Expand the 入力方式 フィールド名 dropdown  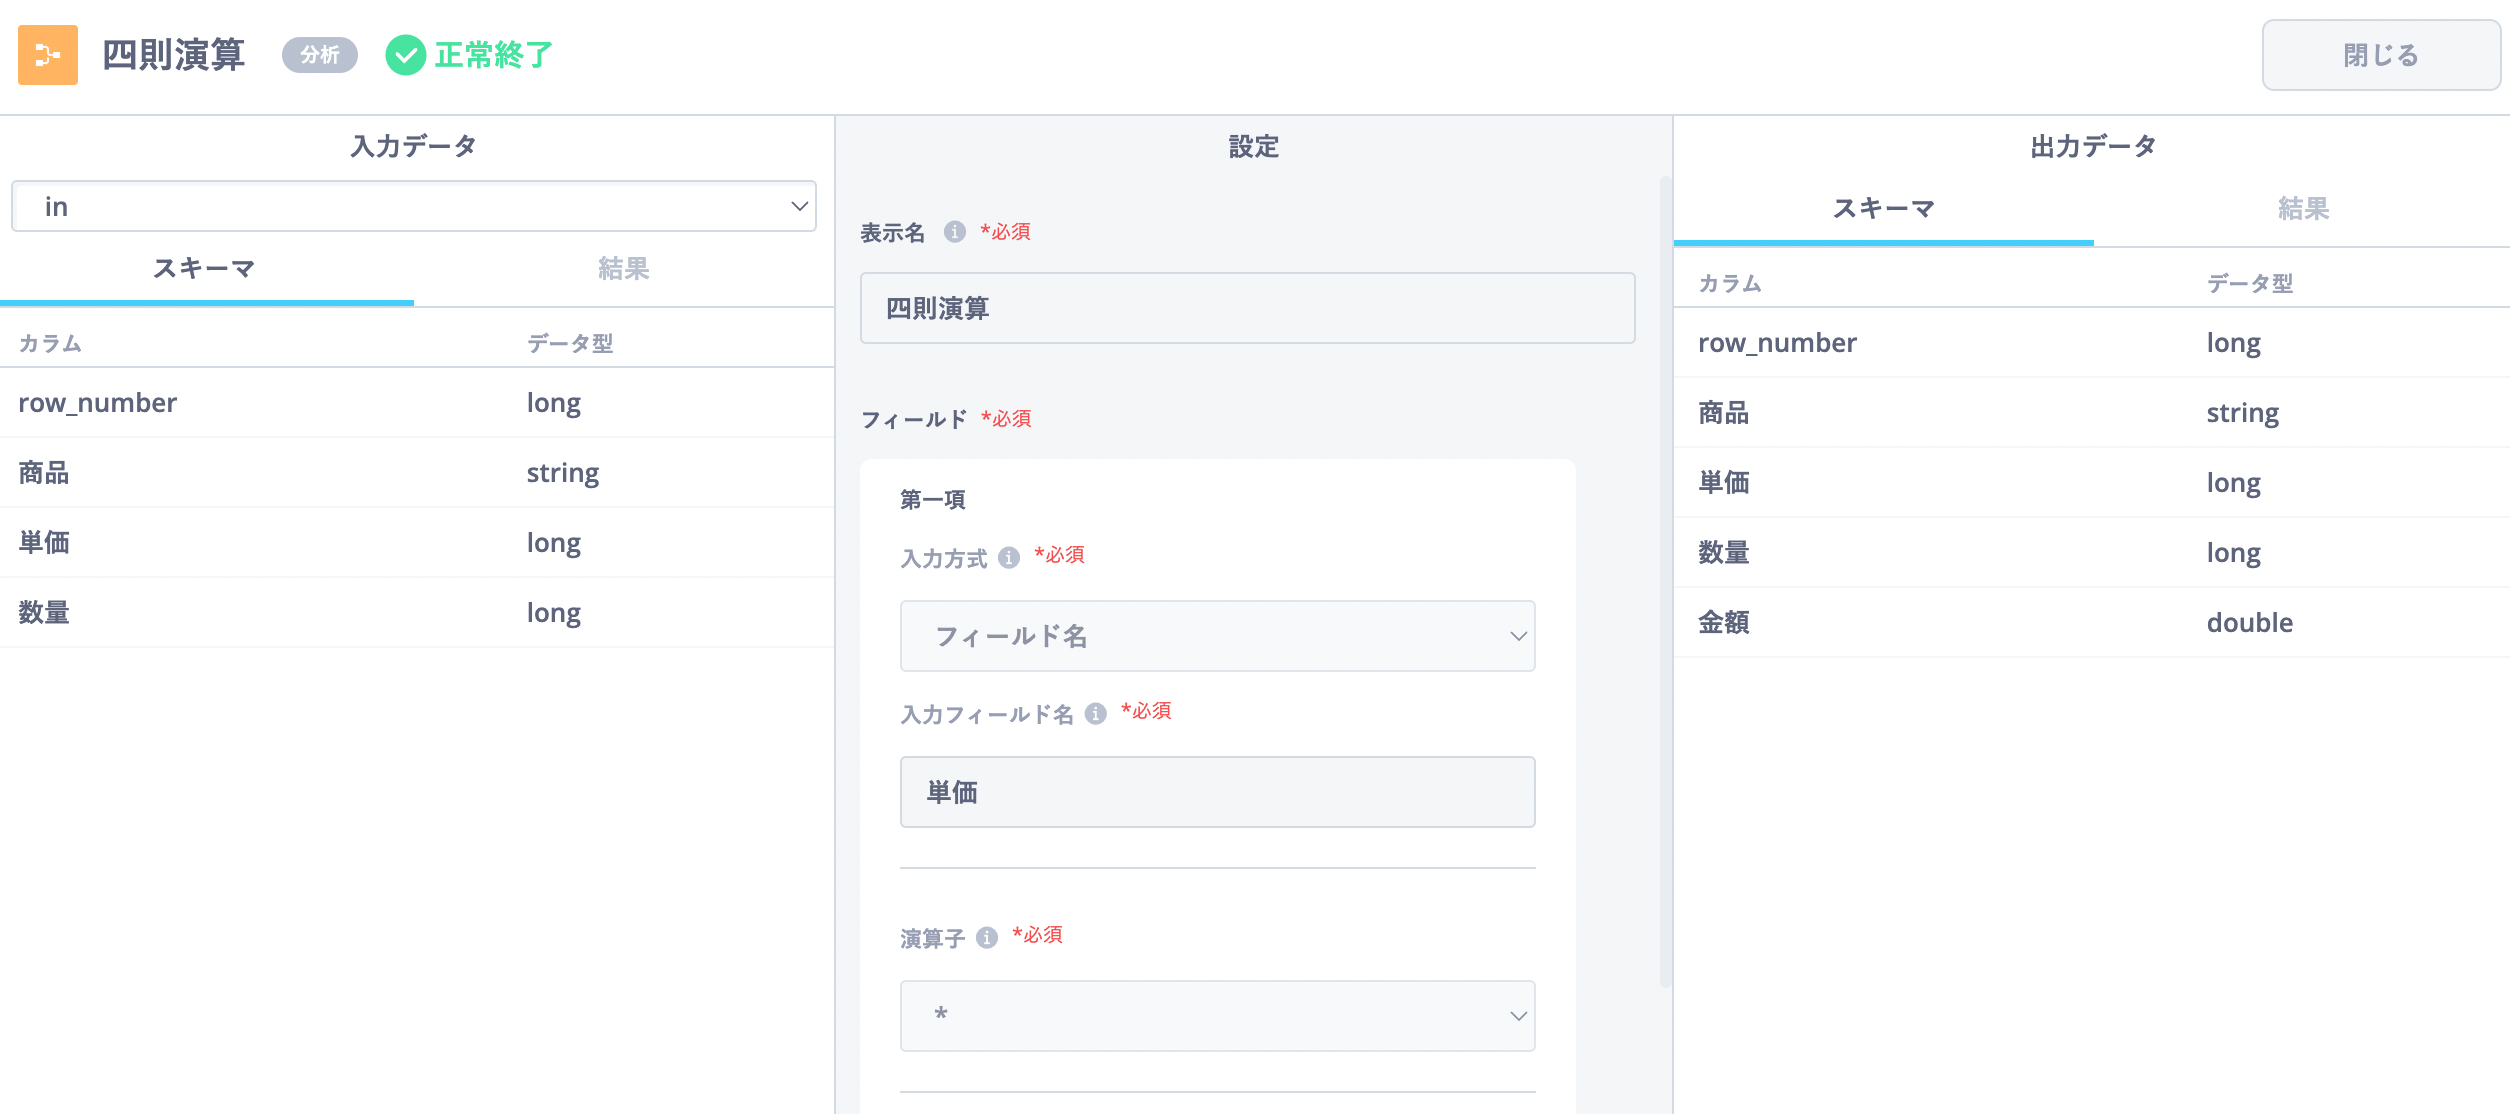pos(1217,636)
